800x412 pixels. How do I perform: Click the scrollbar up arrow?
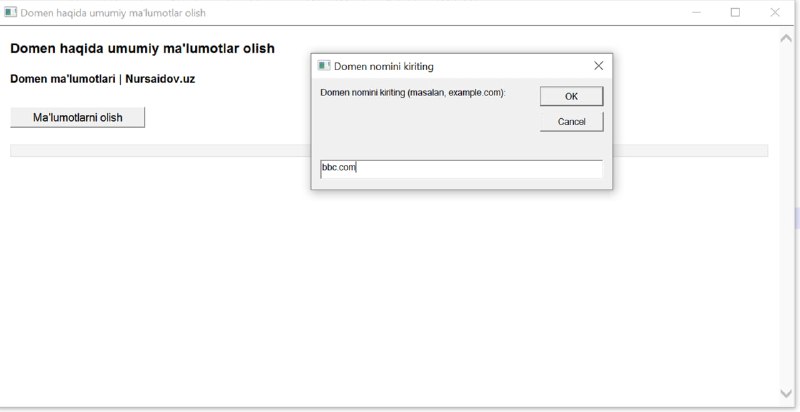tap(786, 39)
